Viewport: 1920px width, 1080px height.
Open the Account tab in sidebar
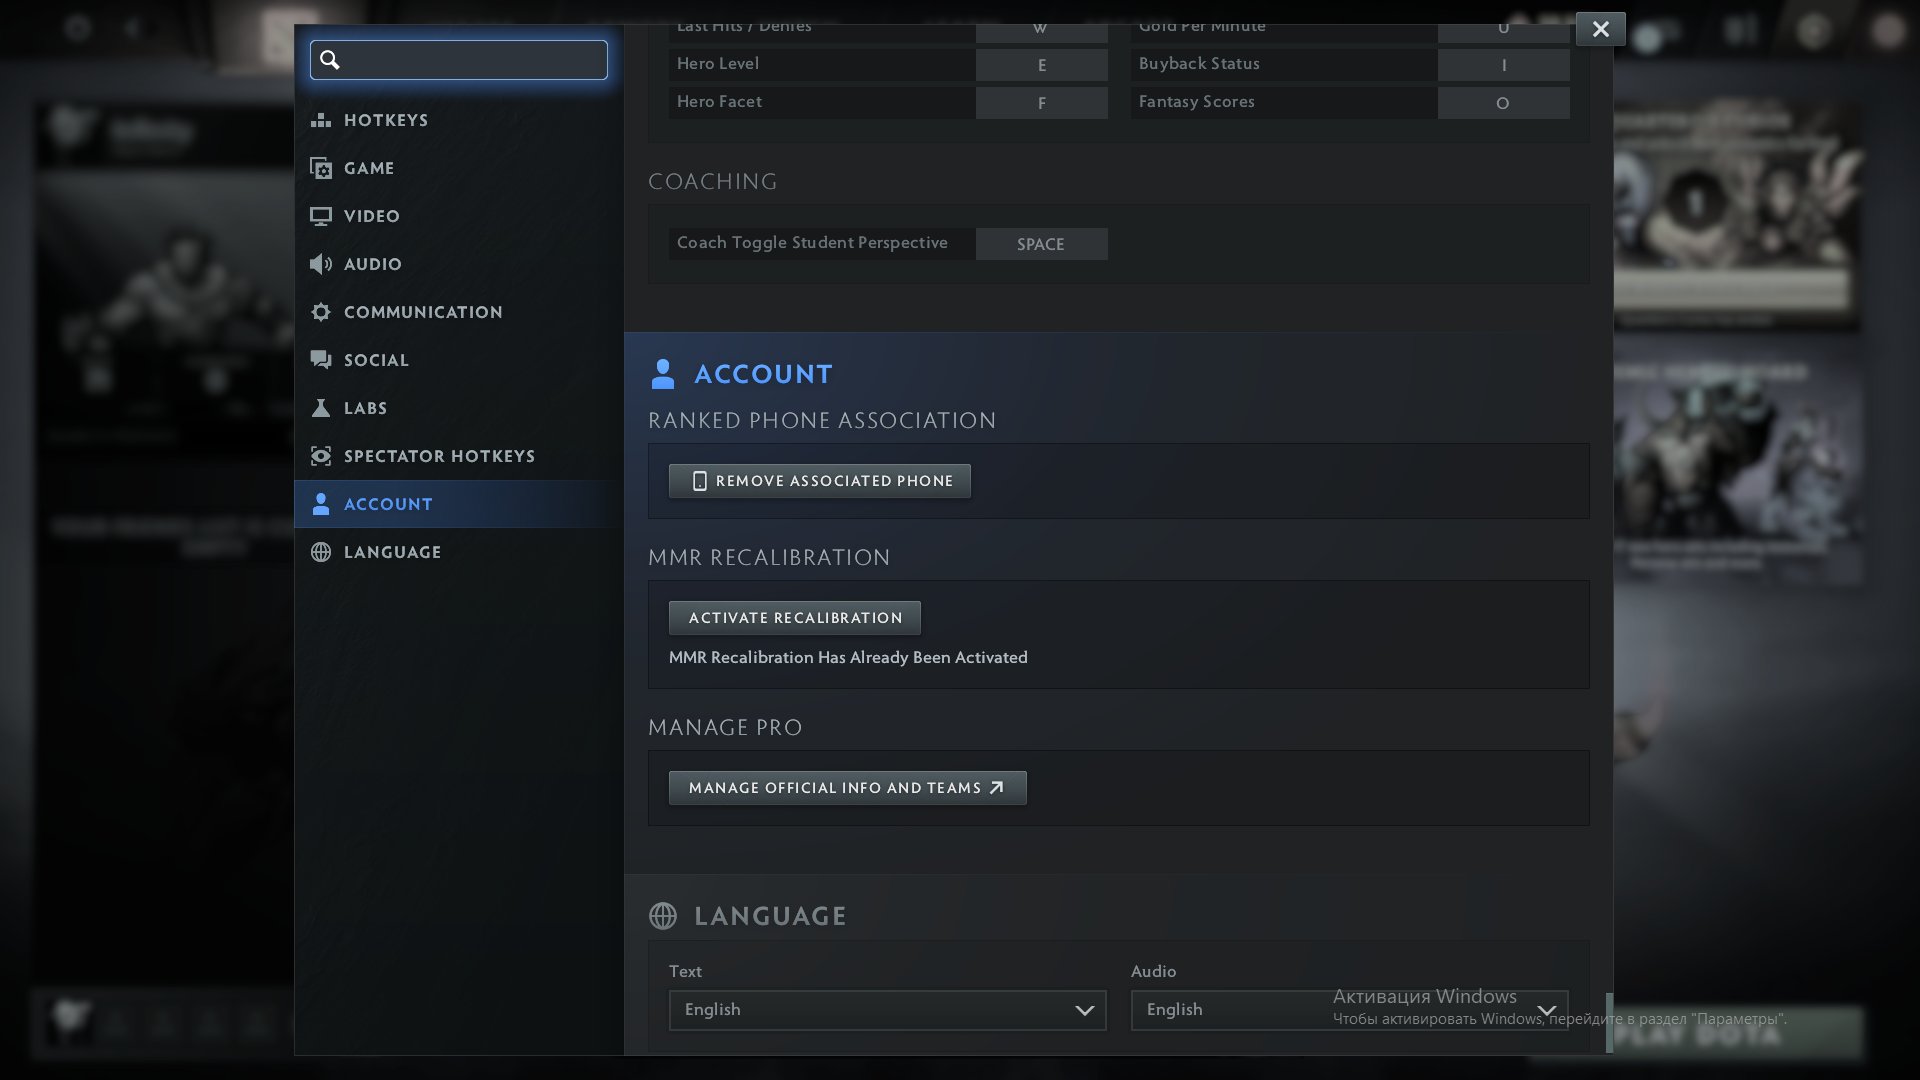(388, 504)
